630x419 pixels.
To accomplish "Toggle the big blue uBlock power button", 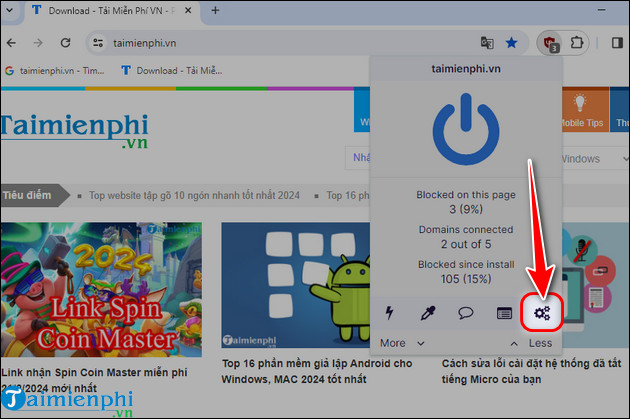I will [x=466, y=129].
